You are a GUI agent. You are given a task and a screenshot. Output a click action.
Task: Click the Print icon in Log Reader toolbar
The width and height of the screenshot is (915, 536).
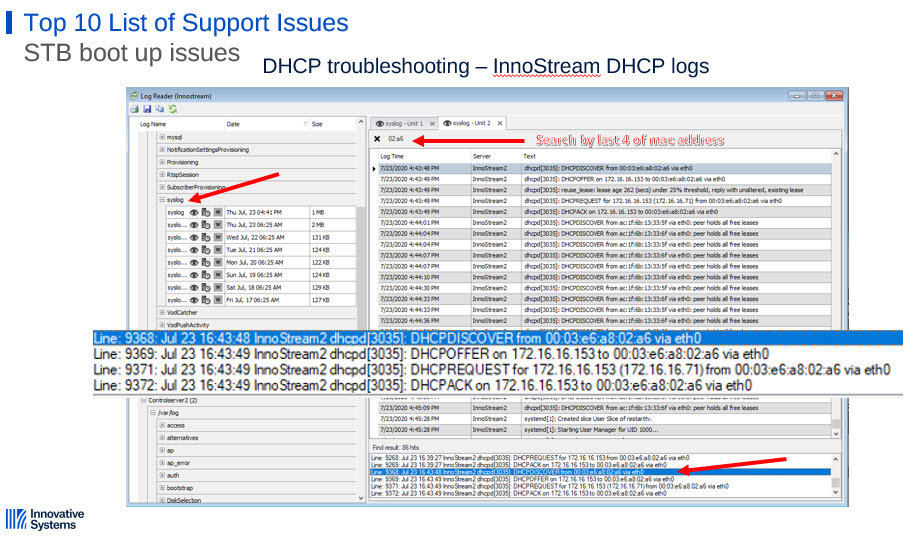point(135,109)
